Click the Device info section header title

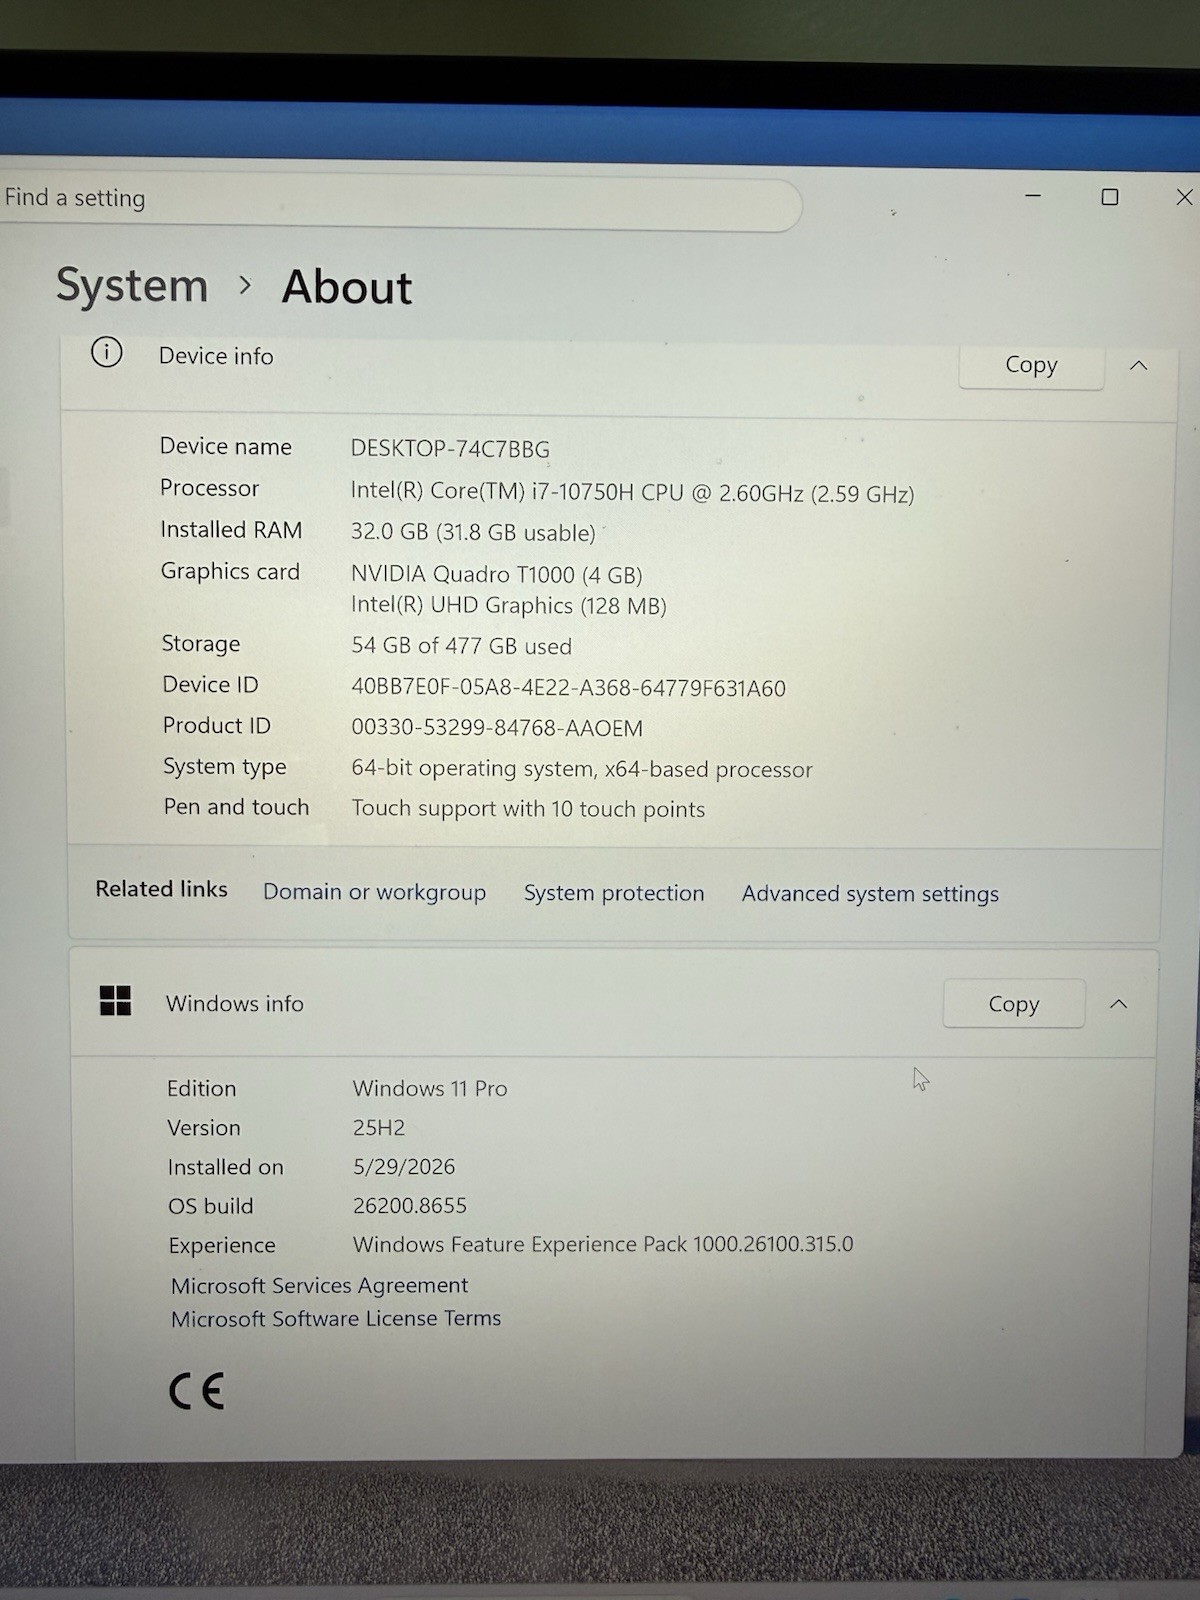(x=216, y=356)
